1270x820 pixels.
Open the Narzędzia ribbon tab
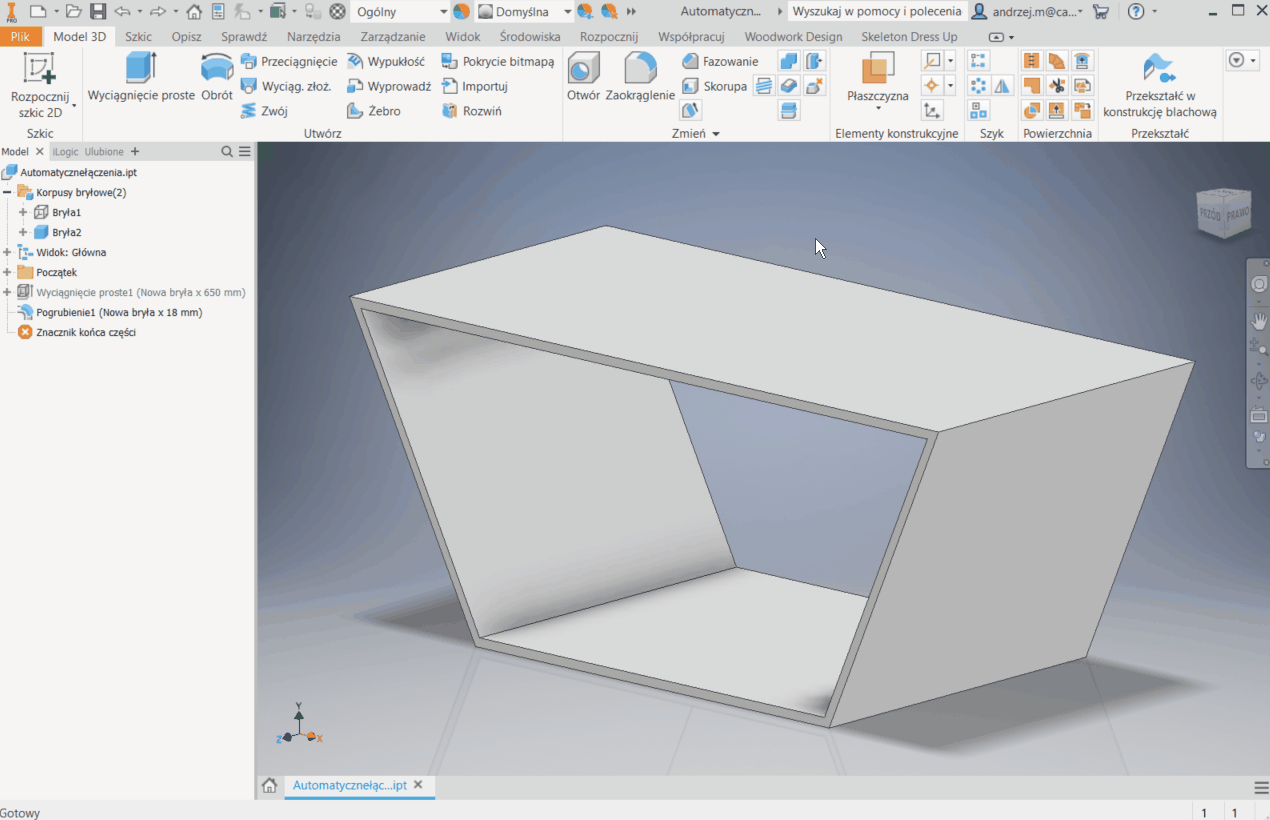tap(313, 37)
